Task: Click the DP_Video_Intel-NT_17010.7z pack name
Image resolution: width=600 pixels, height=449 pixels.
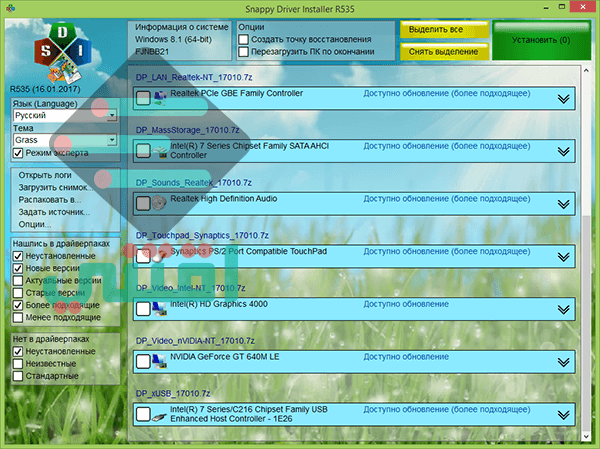Action: click(191, 288)
